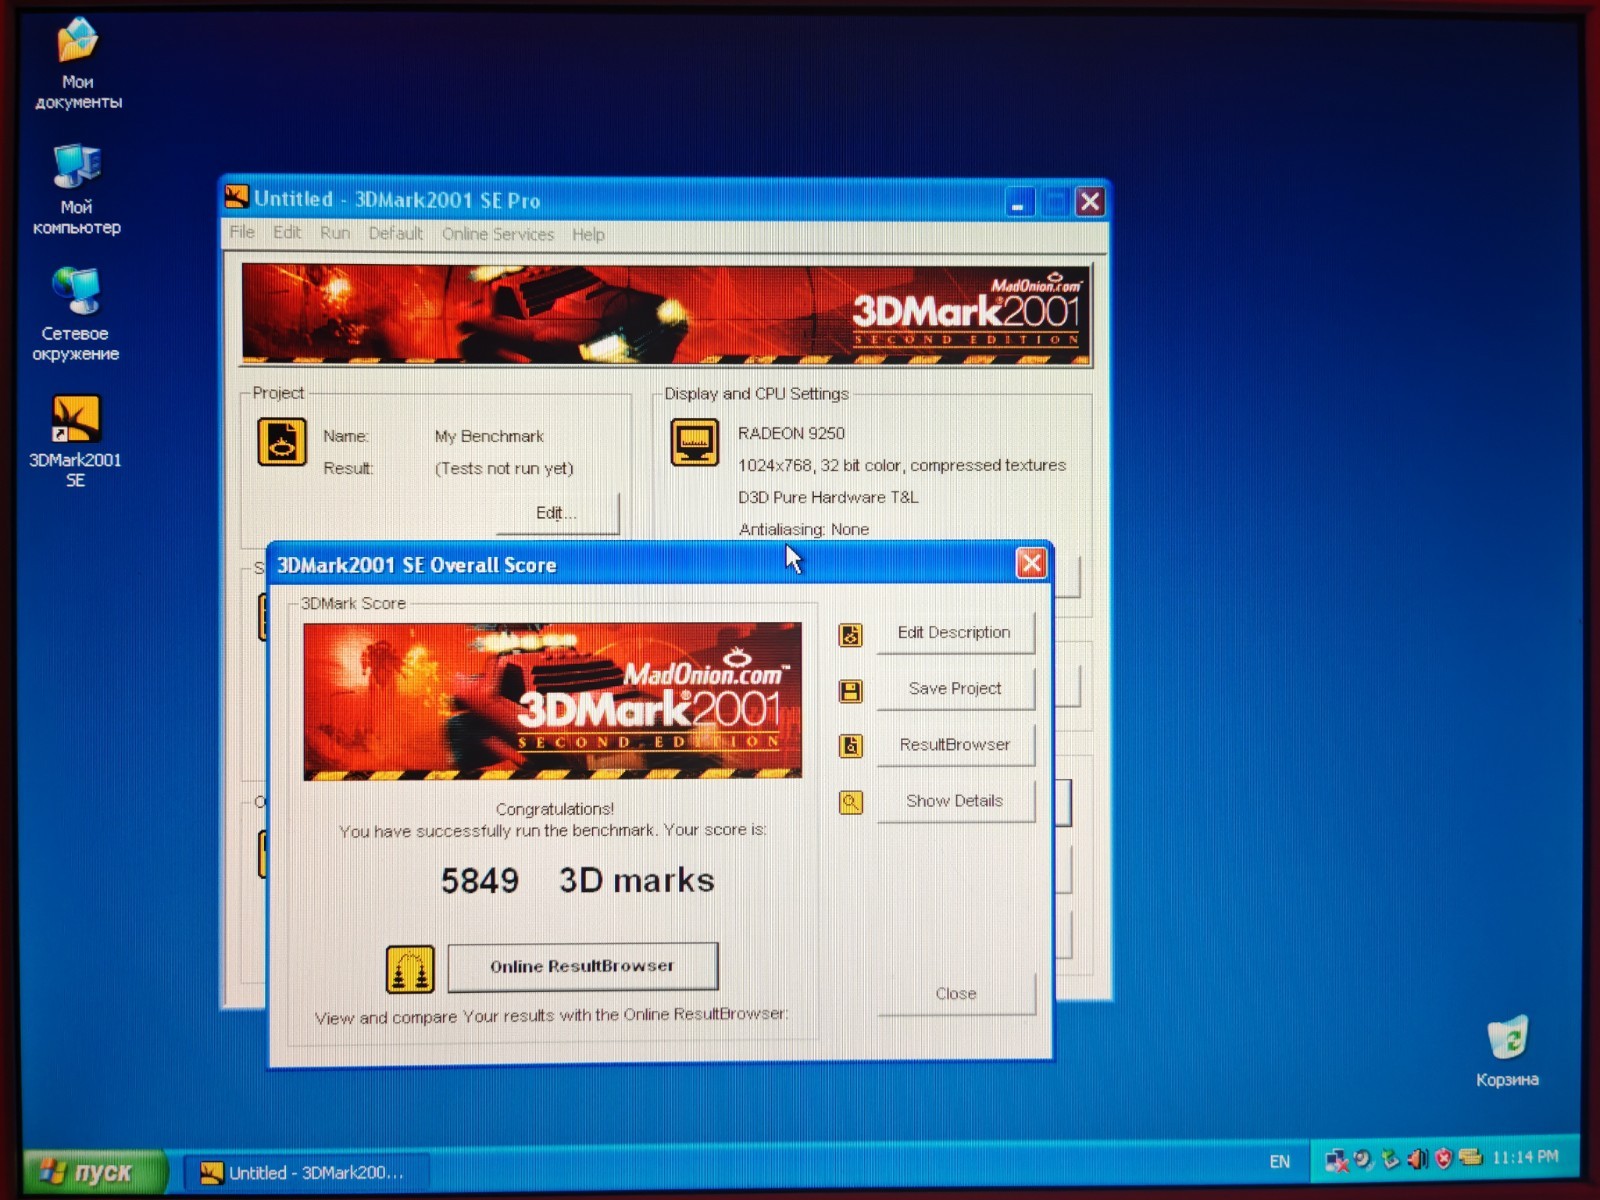This screenshot has height=1200, width=1600.
Task: Click the Save Project button
Action: pyautogui.click(x=955, y=689)
